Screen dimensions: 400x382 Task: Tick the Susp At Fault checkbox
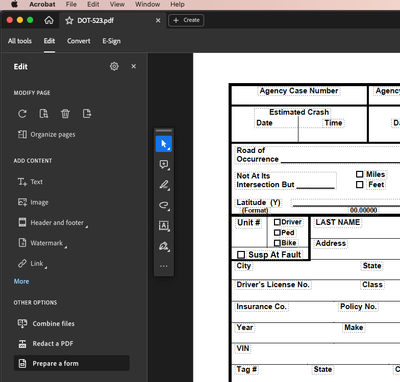tap(241, 255)
